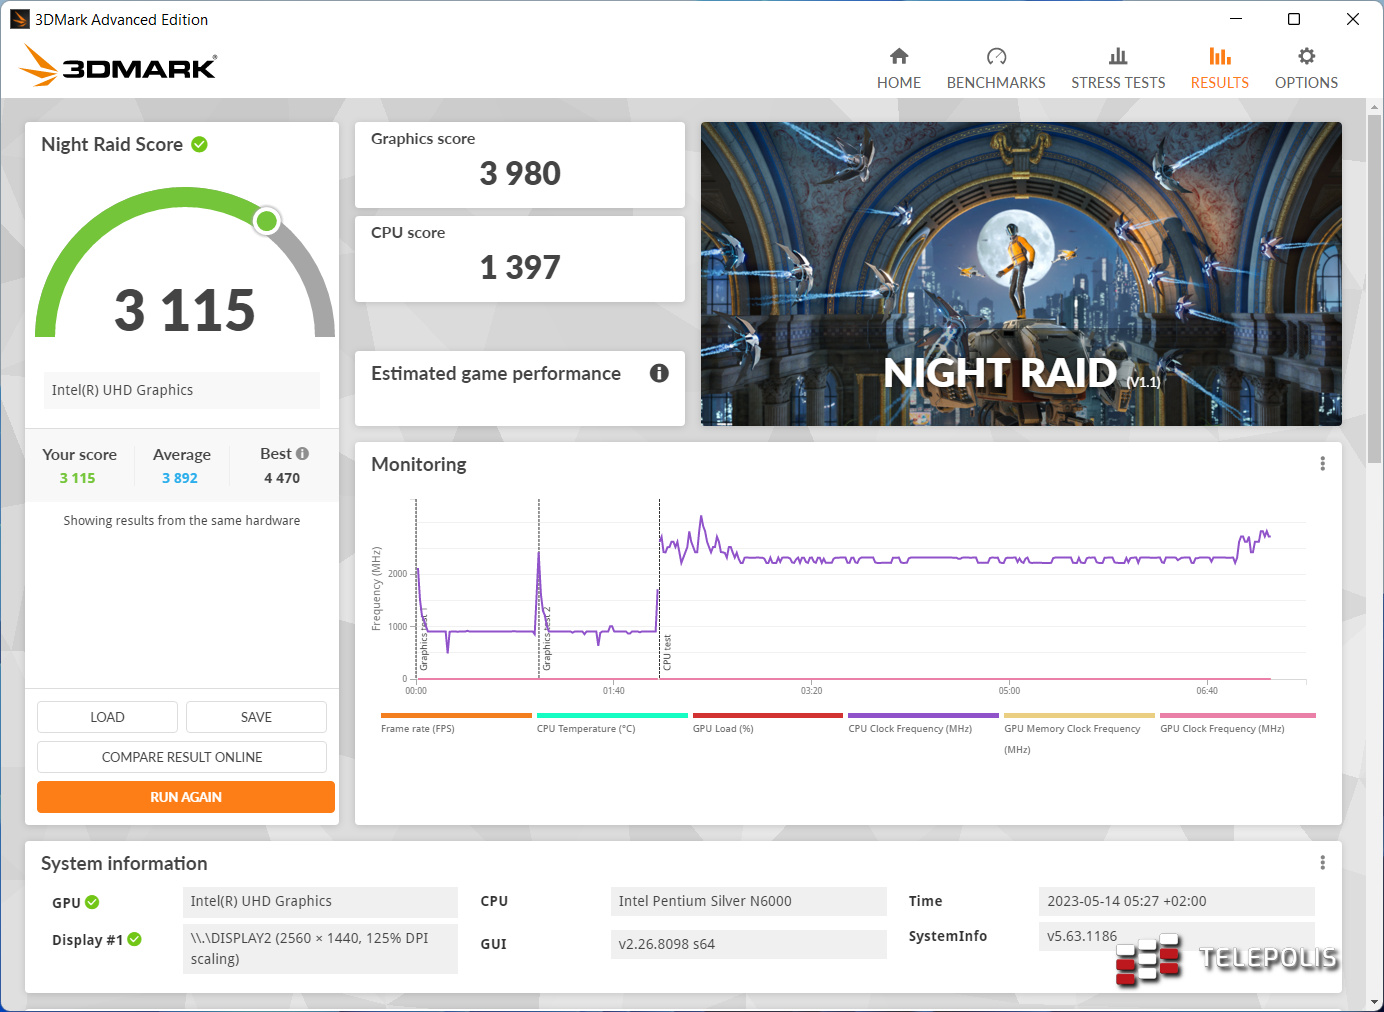Toggle GPU Load (%) red legend

click(767, 716)
